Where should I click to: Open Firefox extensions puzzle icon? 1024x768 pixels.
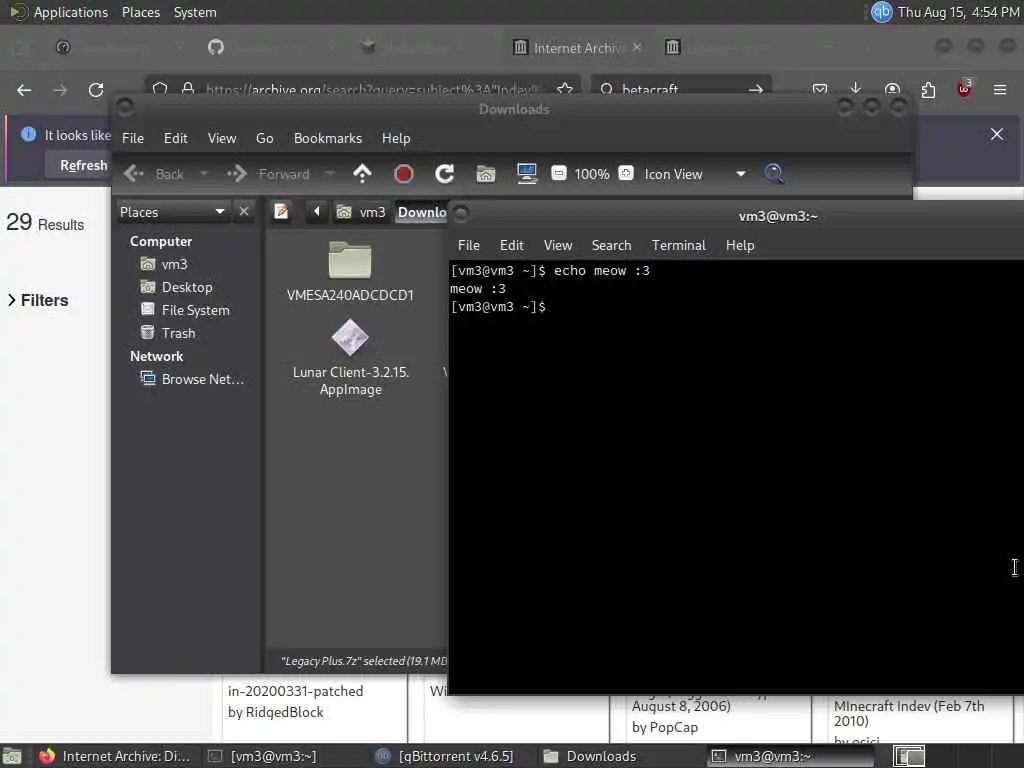(x=928, y=90)
